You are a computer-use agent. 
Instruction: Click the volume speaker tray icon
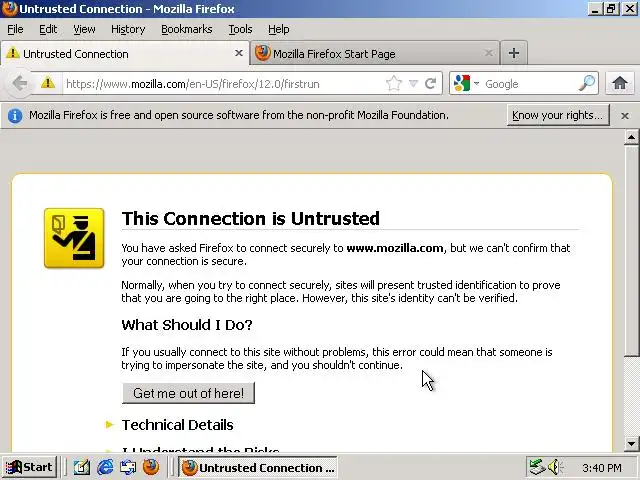[x=556, y=467]
